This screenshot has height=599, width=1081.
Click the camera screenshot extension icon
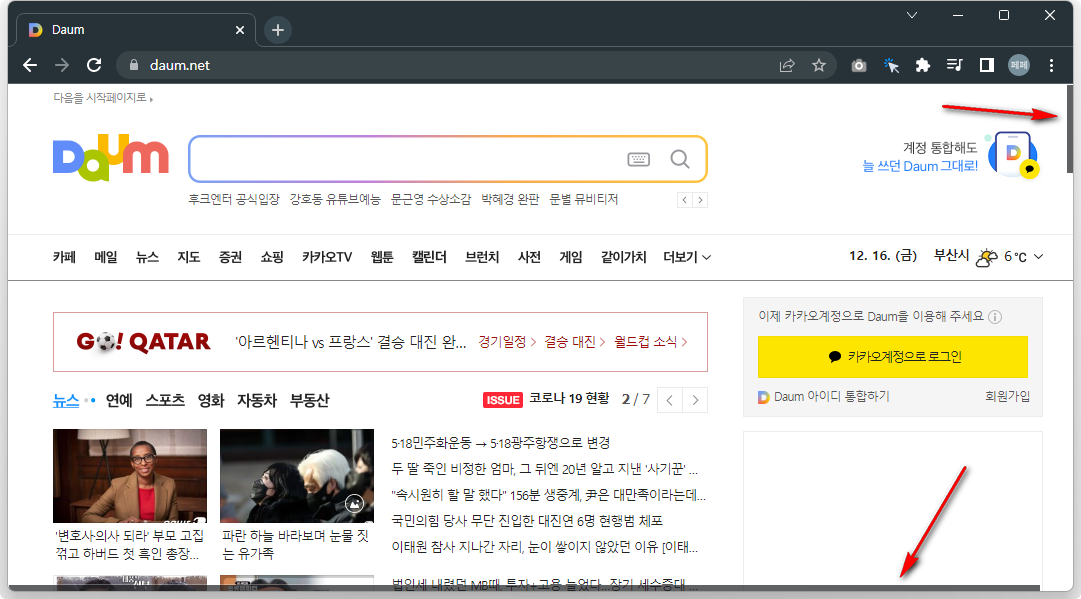858,65
